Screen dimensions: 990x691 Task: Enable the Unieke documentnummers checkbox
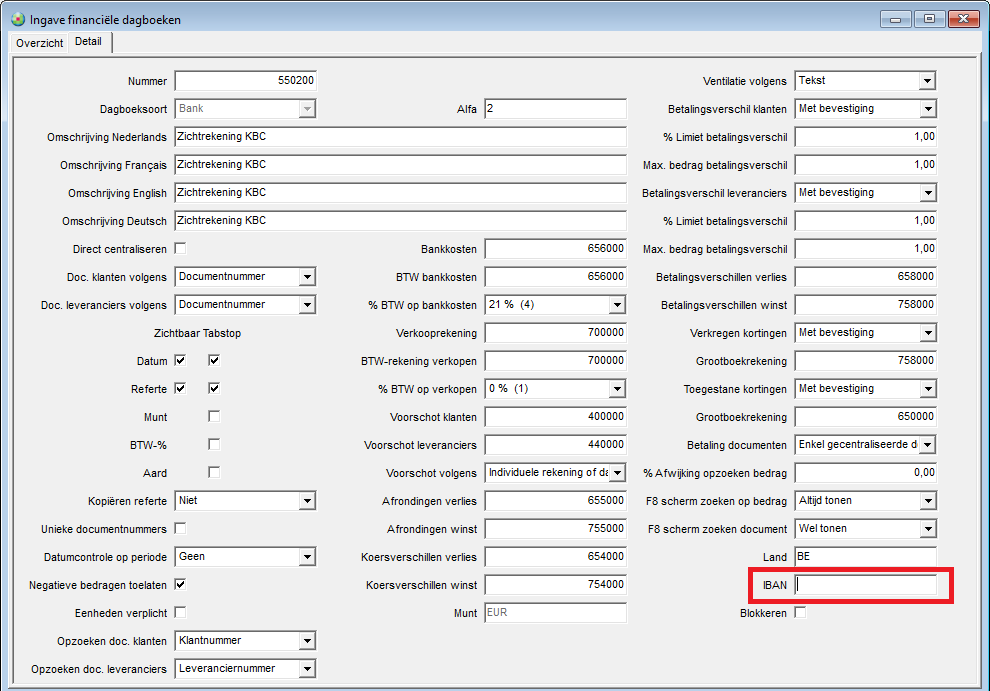[x=181, y=528]
